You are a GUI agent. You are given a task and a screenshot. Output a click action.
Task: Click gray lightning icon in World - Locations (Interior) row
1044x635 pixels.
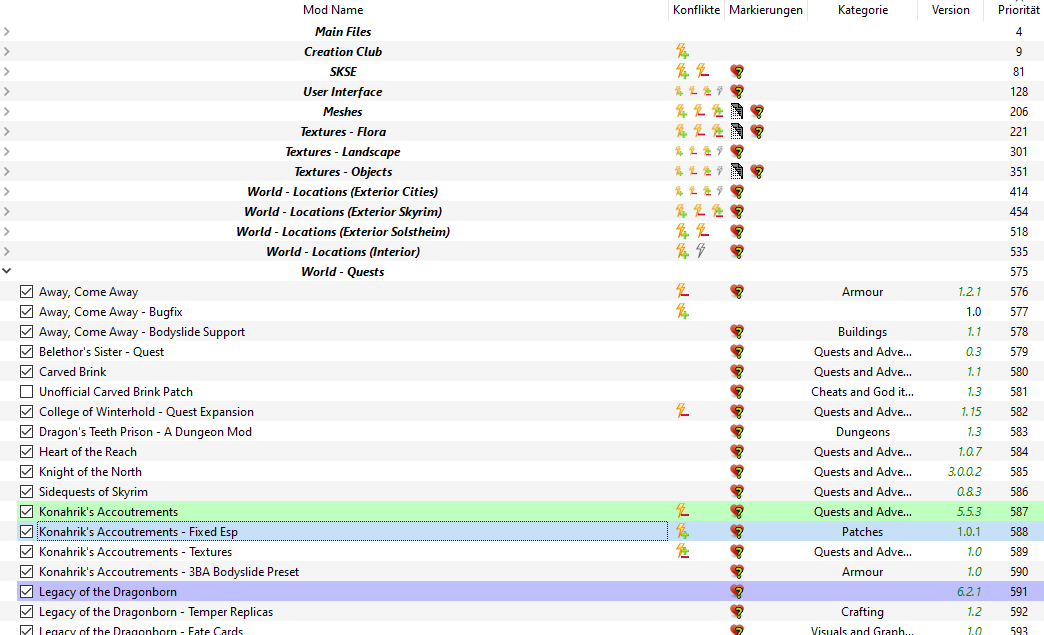click(701, 251)
